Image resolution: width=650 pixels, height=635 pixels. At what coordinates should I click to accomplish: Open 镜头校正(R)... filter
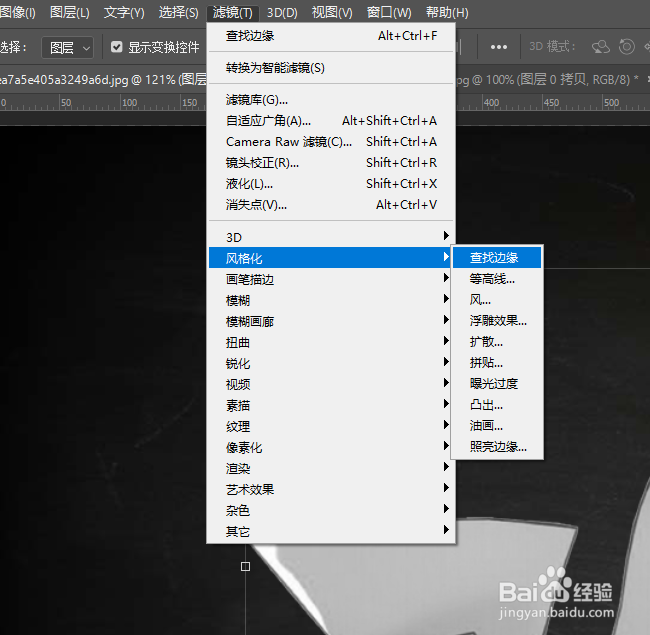coord(331,163)
